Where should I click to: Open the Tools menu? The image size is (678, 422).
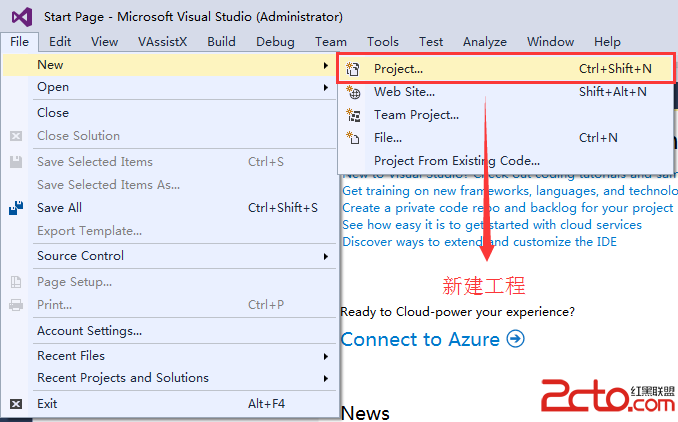tap(383, 42)
